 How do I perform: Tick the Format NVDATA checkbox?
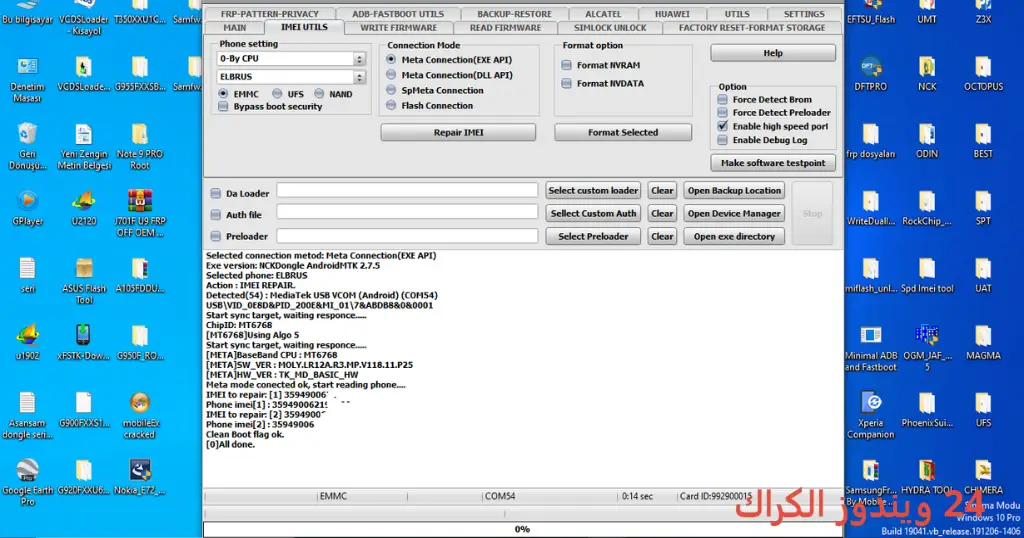click(566, 84)
